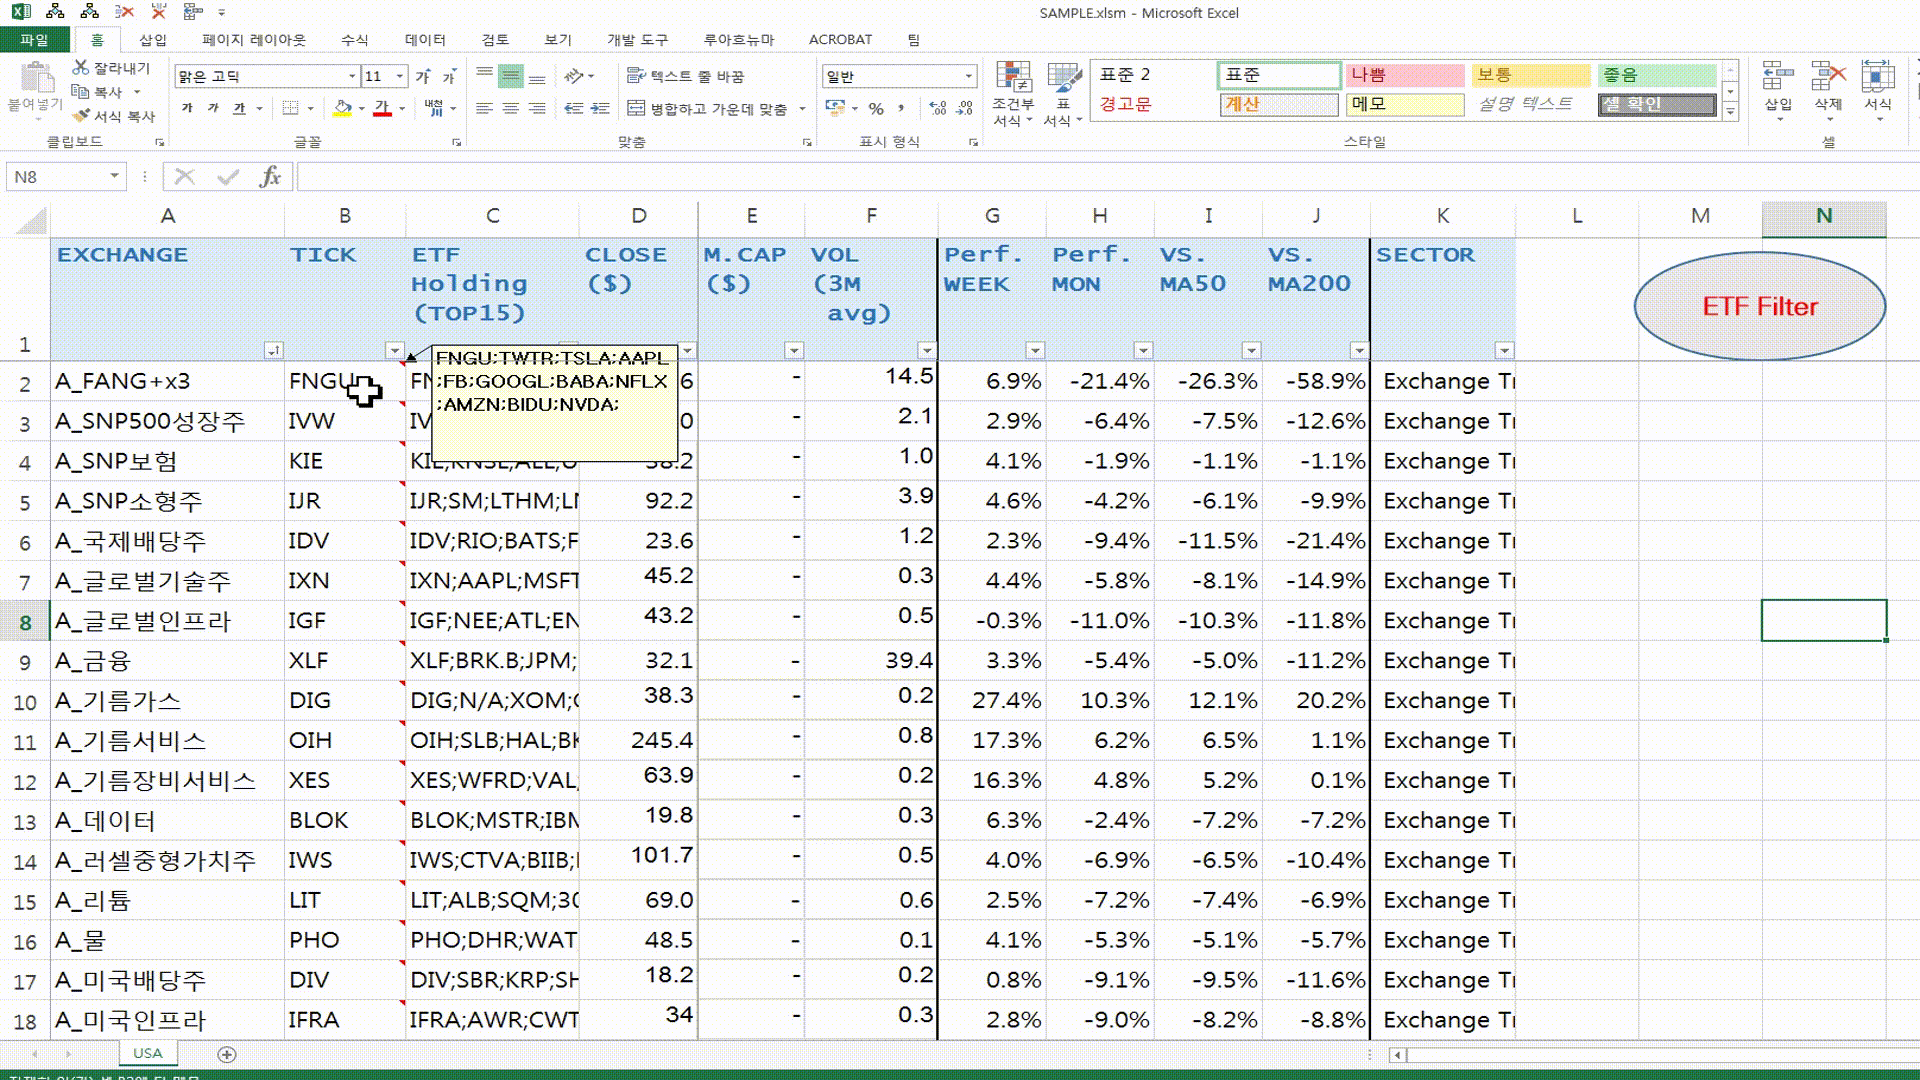Click the increase decimal places icon

938,108
